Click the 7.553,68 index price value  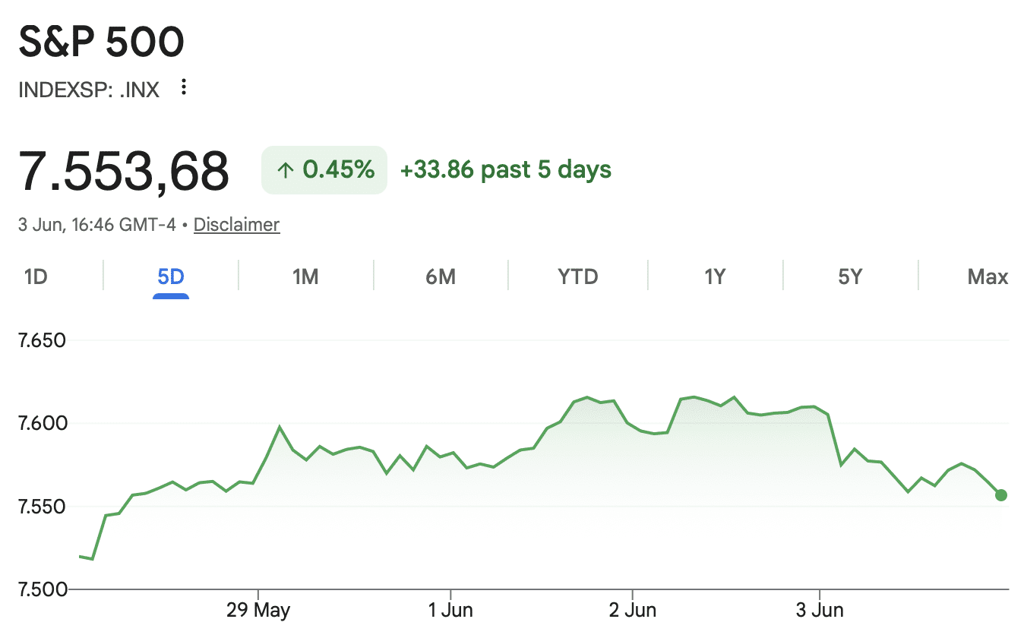click(123, 171)
